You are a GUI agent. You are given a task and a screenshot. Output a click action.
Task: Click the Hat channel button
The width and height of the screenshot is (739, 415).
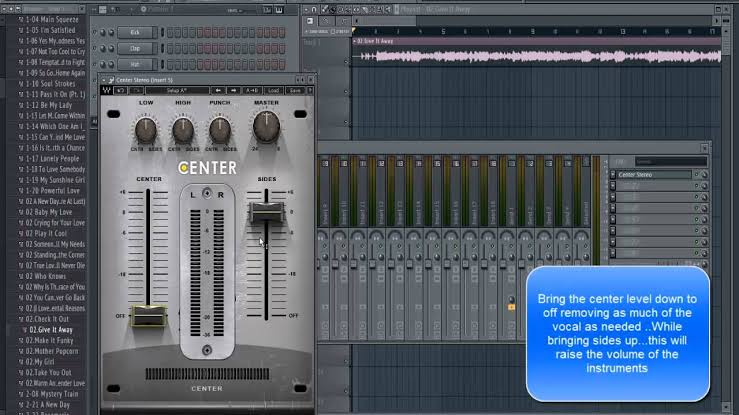(135, 64)
